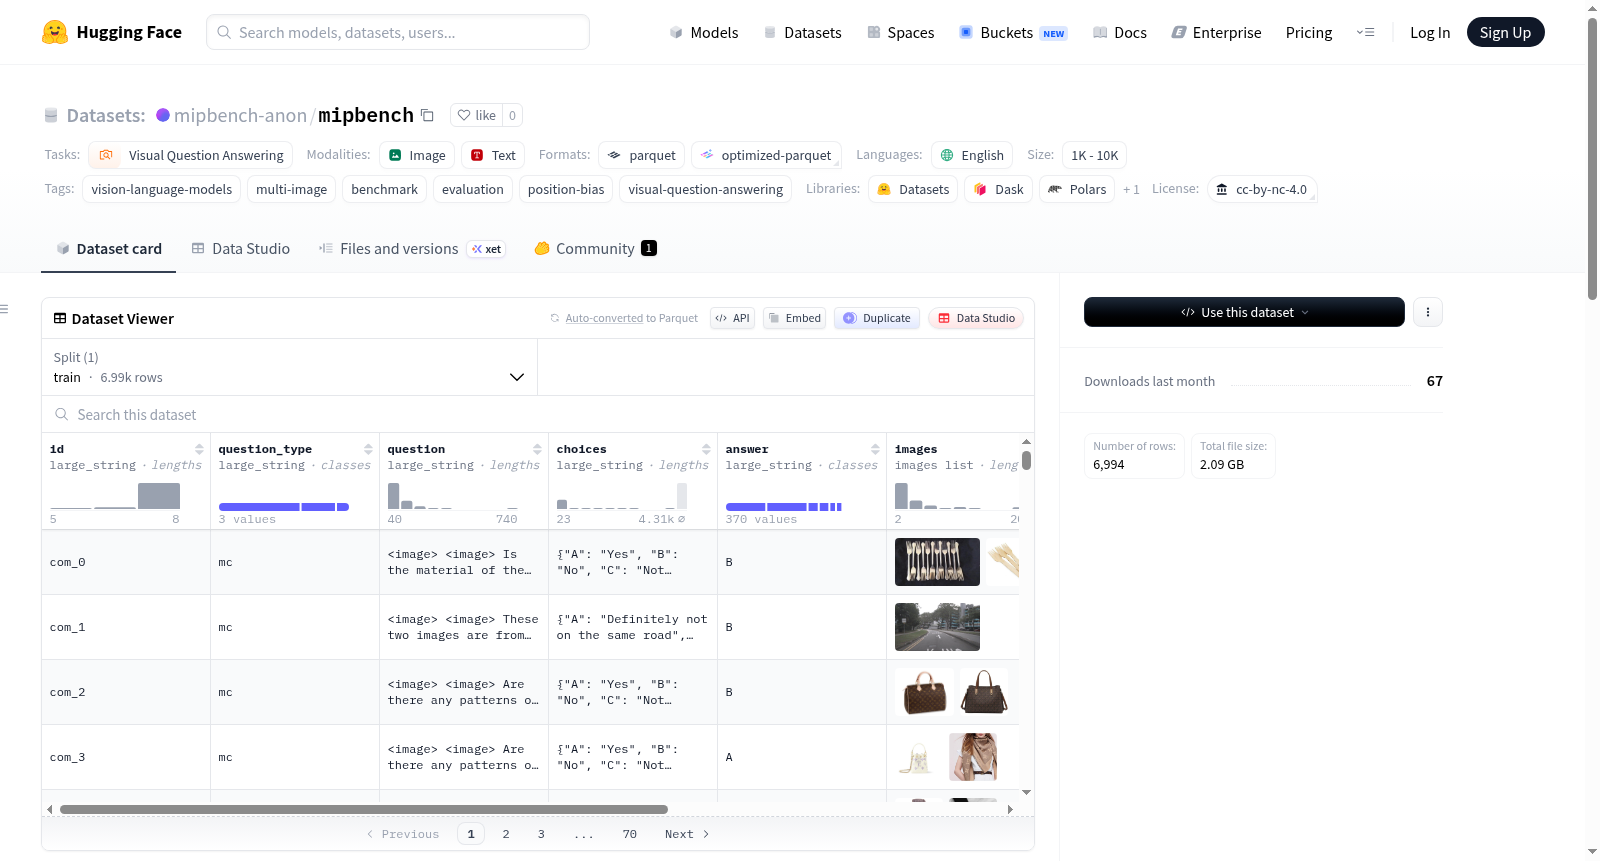Viewport: 1600px width, 861px height.
Task: Go to Models in the top navigation
Action: pyautogui.click(x=704, y=33)
